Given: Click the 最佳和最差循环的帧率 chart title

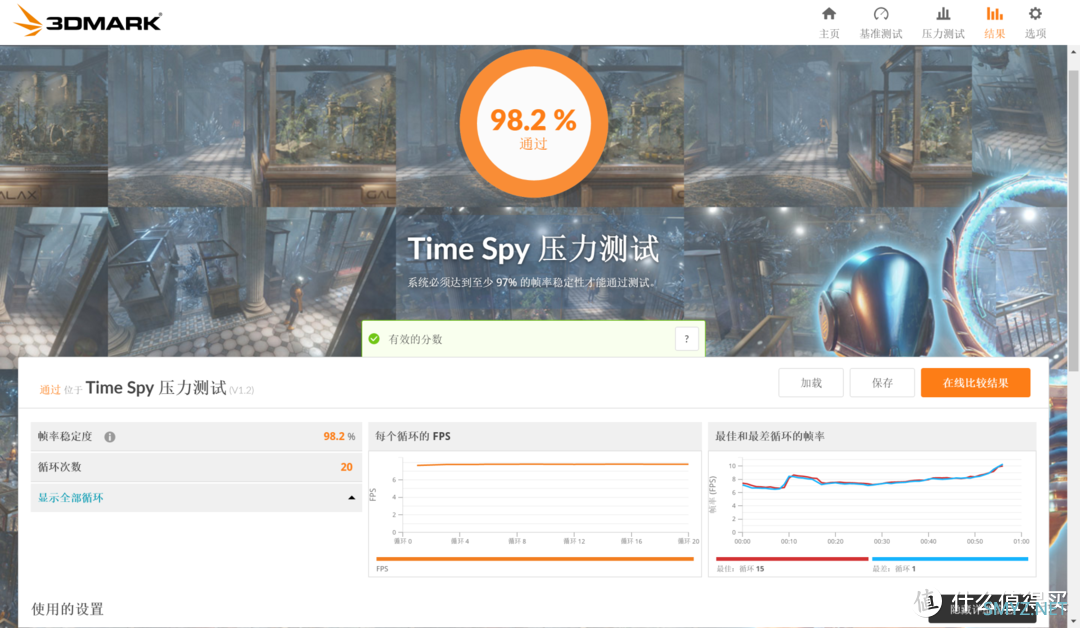Looking at the screenshot, I should [x=769, y=436].
